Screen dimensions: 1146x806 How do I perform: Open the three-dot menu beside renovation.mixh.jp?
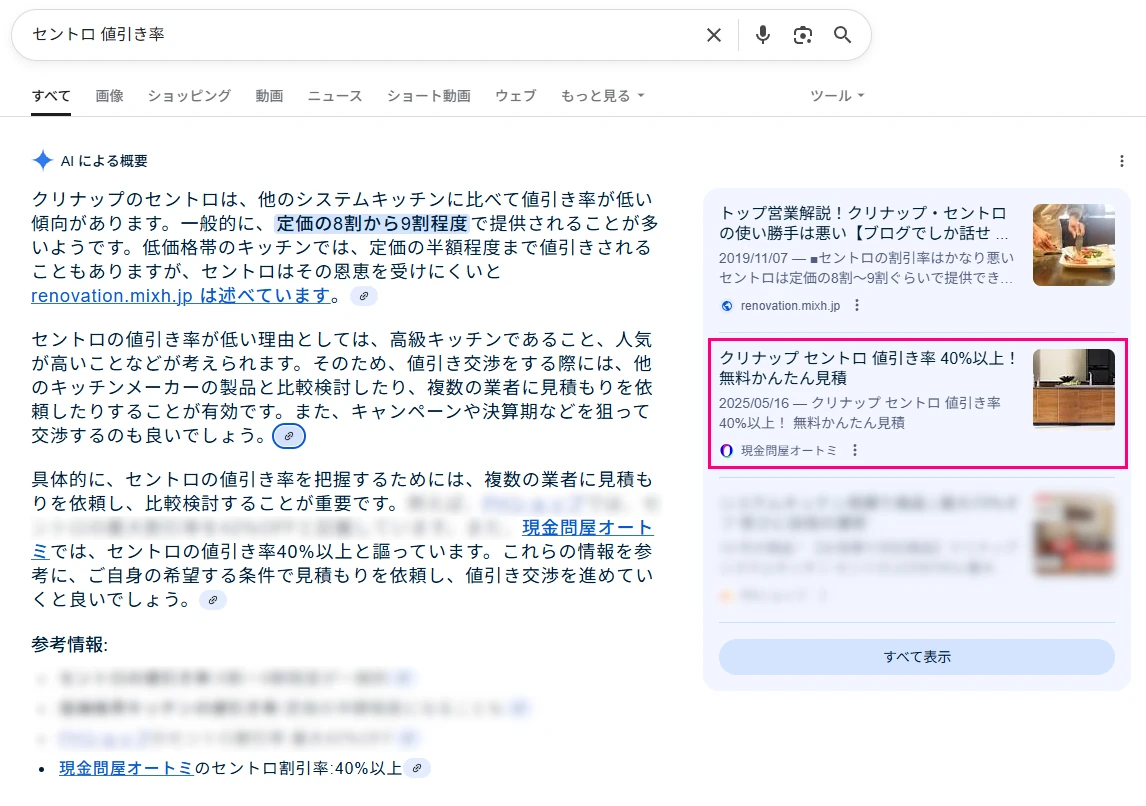[857, 305]
